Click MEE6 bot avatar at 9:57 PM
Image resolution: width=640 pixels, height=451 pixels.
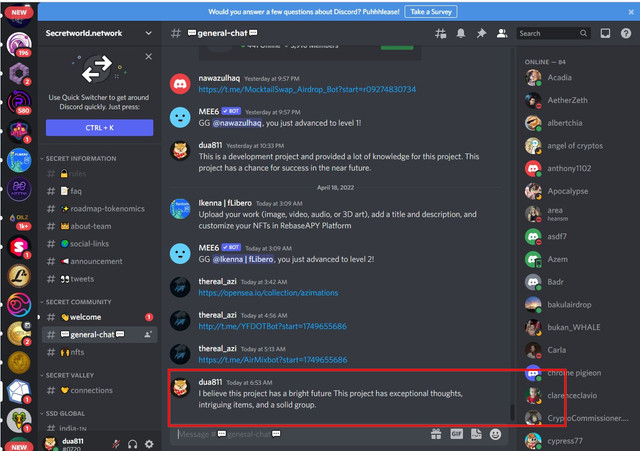pyautogui.click(x=180, y=118)
